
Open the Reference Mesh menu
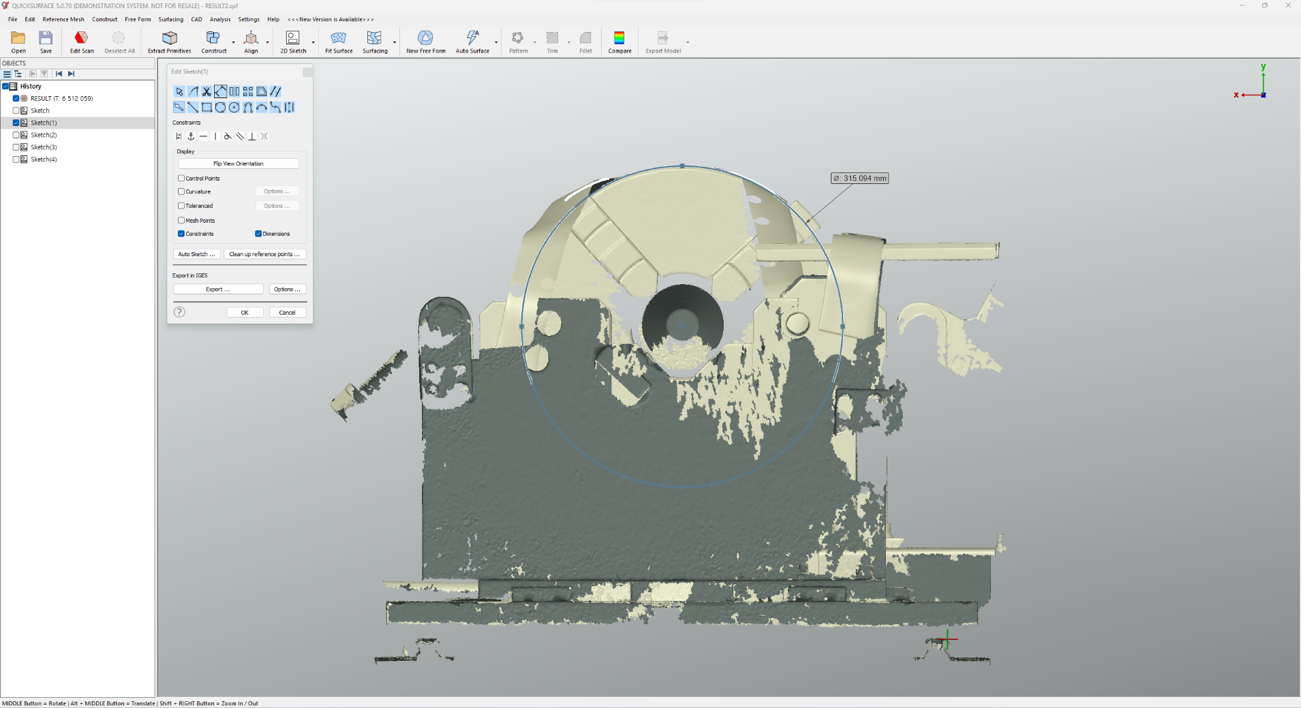coord(63,19)
